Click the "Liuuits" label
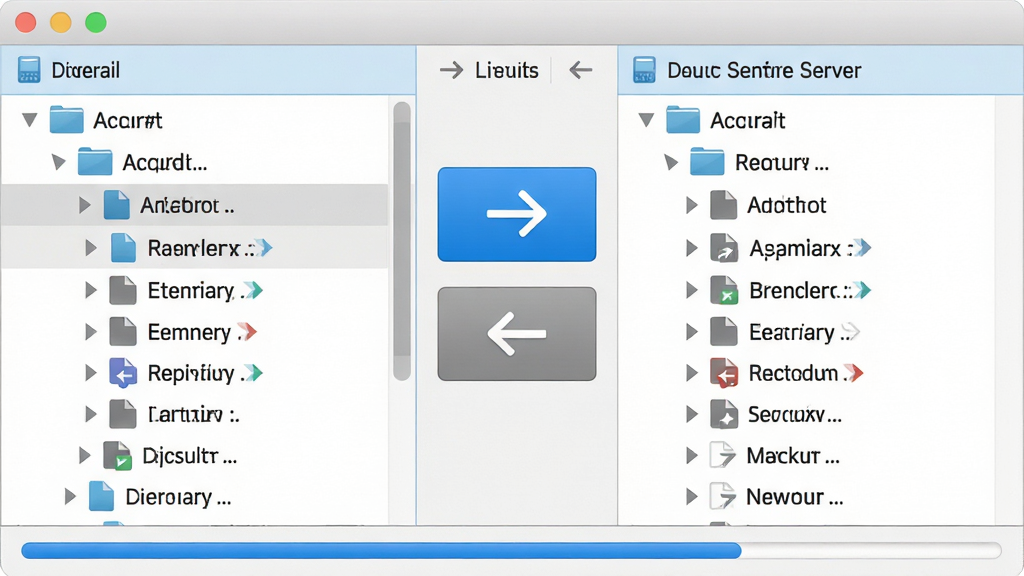1024x576 pixels. [507, 71]
